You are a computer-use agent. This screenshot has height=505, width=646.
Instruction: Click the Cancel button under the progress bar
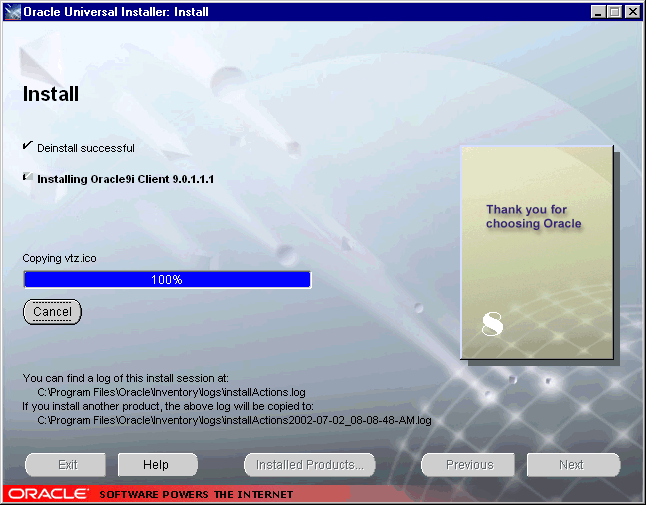coord(52,312)
